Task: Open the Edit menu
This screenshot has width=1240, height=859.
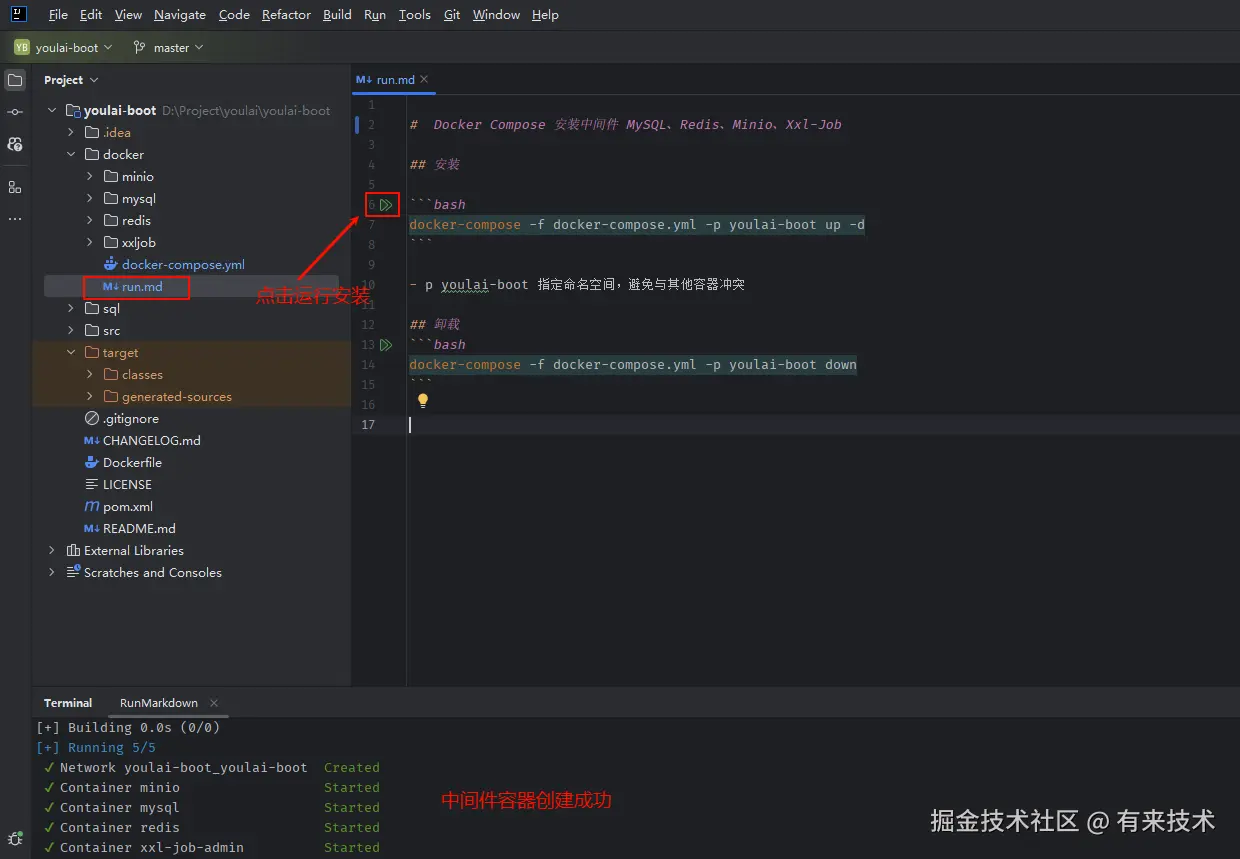Action: [91, 15]
